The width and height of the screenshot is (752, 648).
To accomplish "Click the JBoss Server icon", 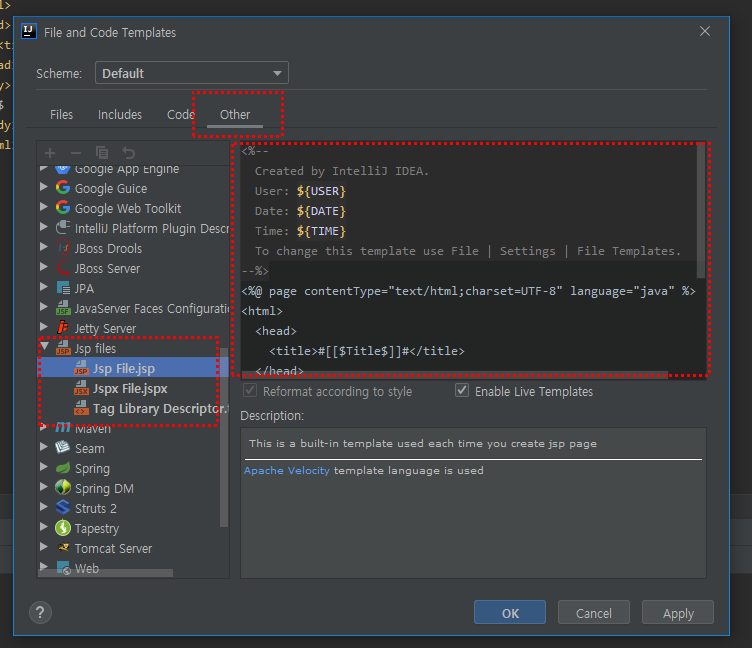I will pyautogui.click(x=63, y=268).
